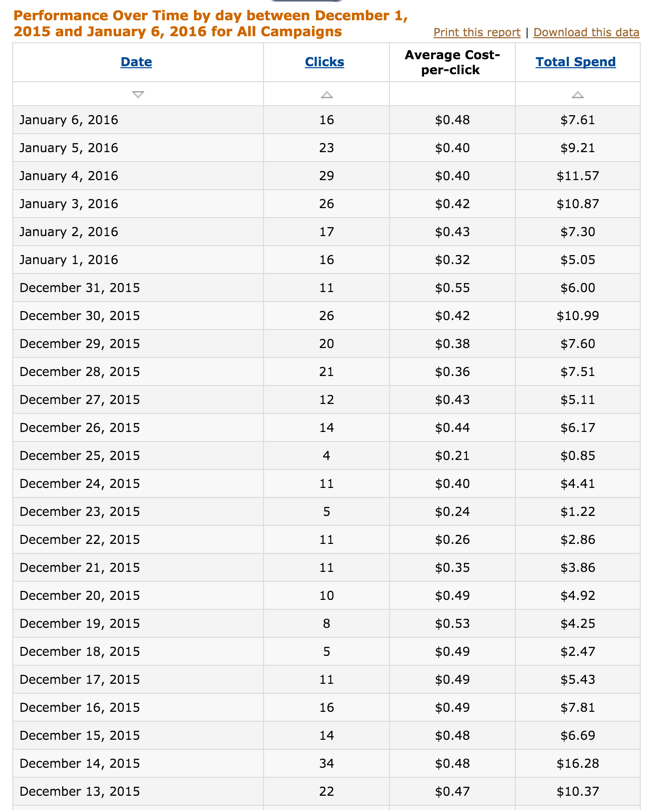Click the Average Cost-per-click column header

click(x=452, y=62)
